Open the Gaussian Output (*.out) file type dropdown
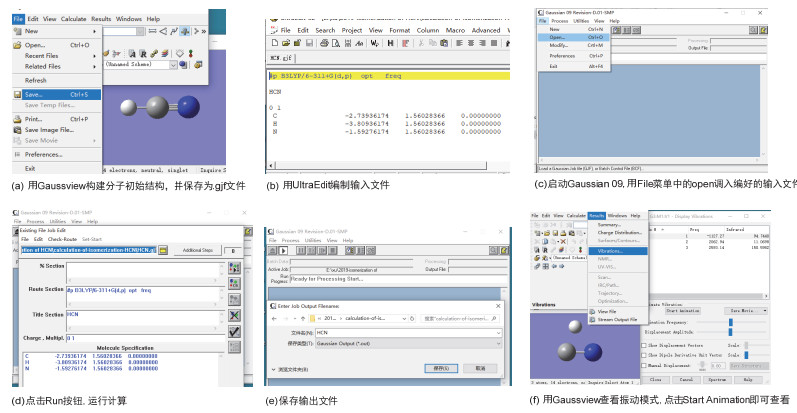797x413 pixels. coord(498,344)
